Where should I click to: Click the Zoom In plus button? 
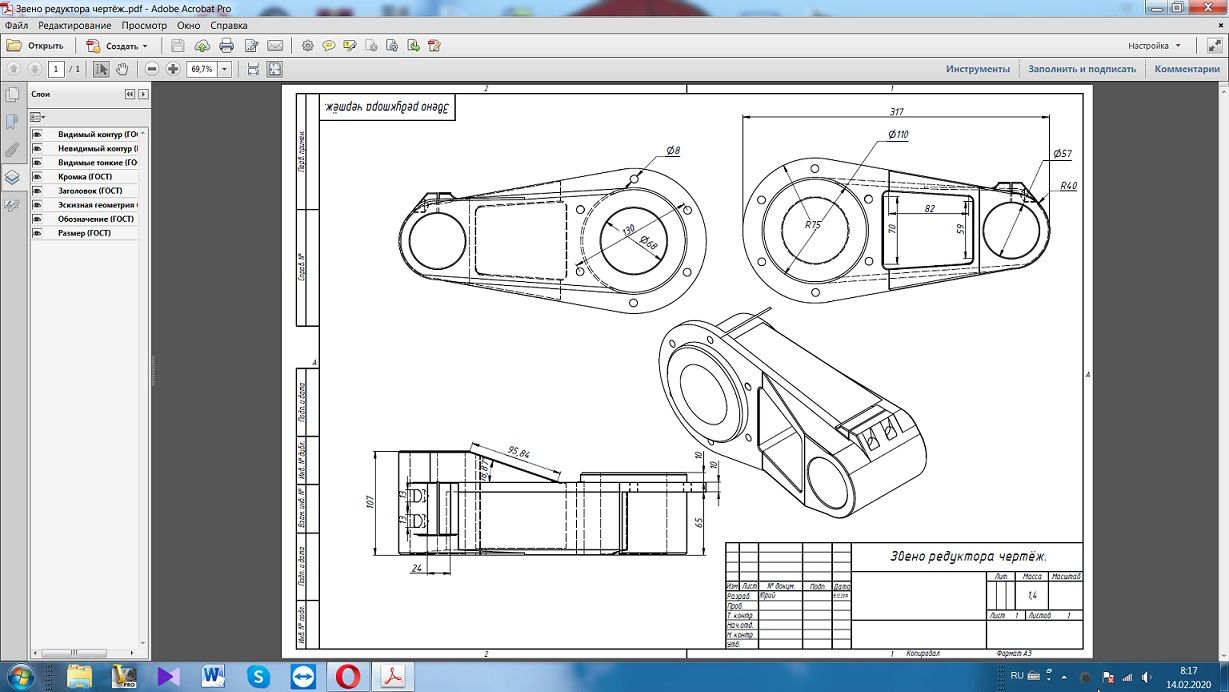click(x=173, y=69)
